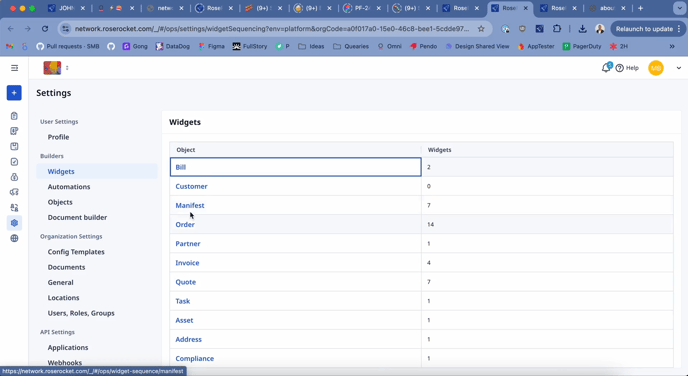Open the Quote object link
This screenshot has height=376, width=688.
click(x=186, y=282)
